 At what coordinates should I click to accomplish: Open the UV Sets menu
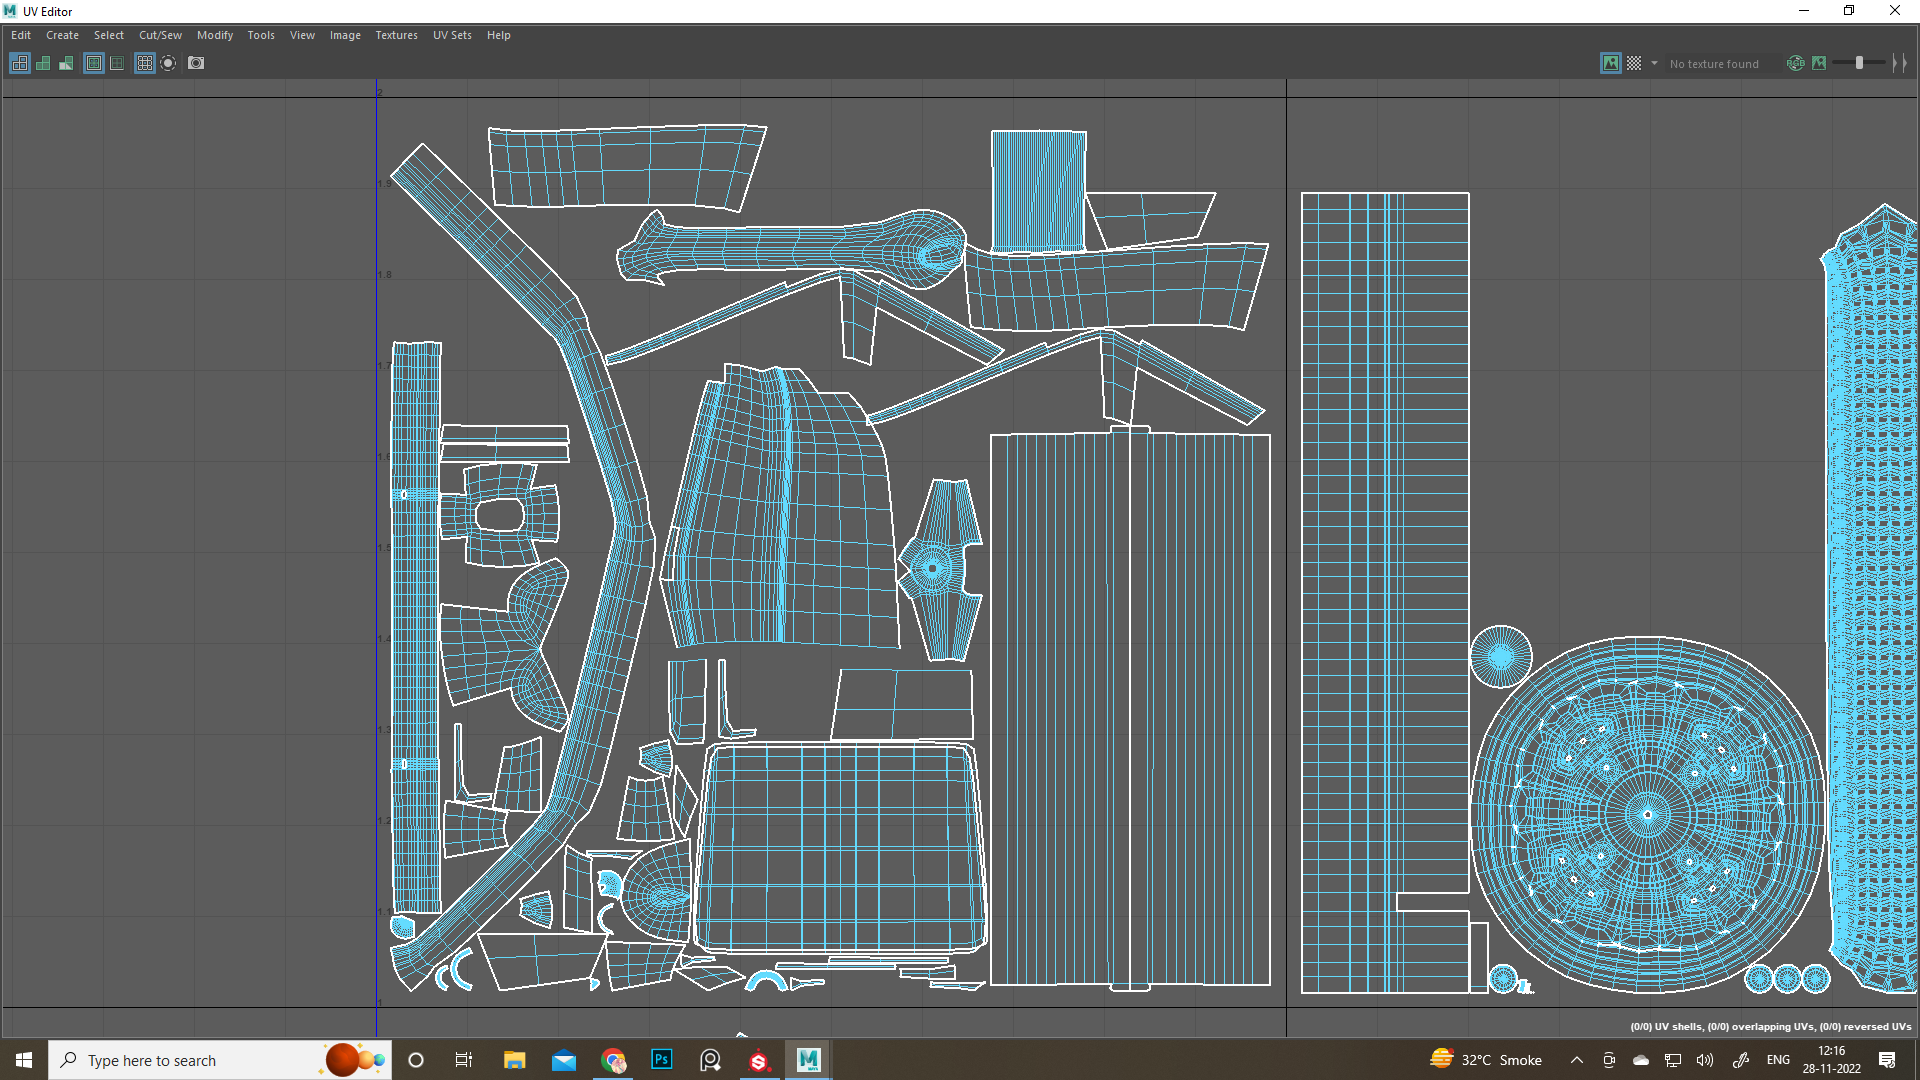click(452, 35)
